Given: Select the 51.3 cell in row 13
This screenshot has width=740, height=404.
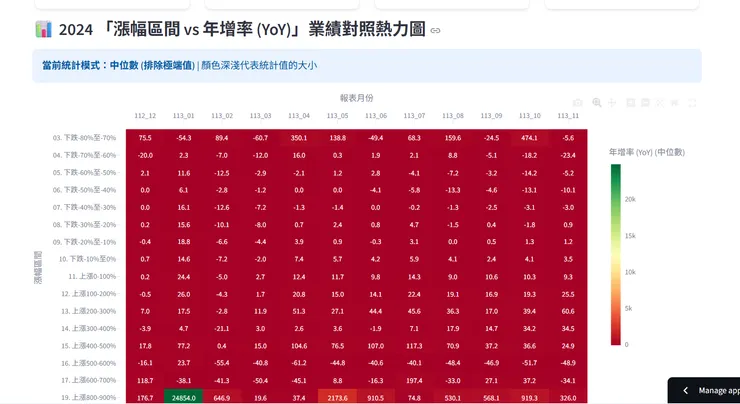Looking at the screenshot, I should point(299,311).
